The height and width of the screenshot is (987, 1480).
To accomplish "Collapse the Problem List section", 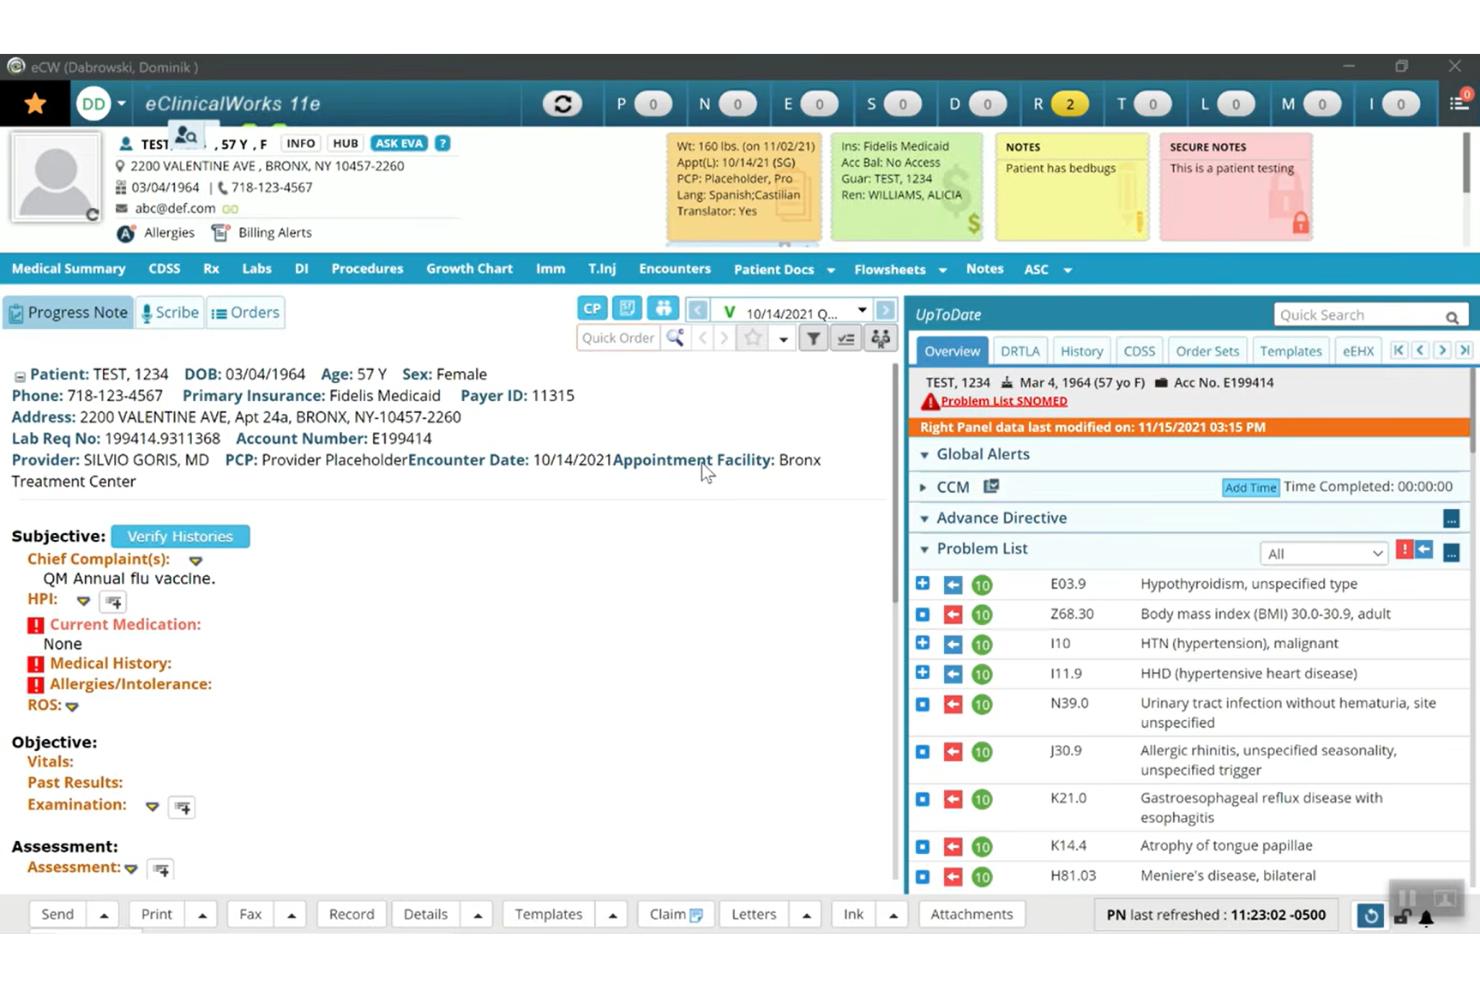I will pos(924,549).
